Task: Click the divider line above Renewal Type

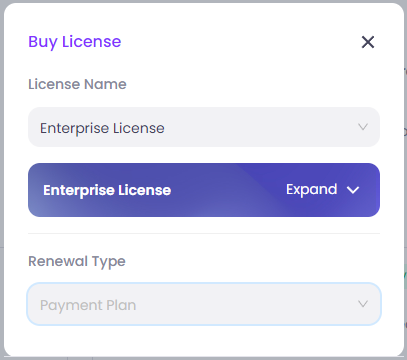Action: click(204, 233)
